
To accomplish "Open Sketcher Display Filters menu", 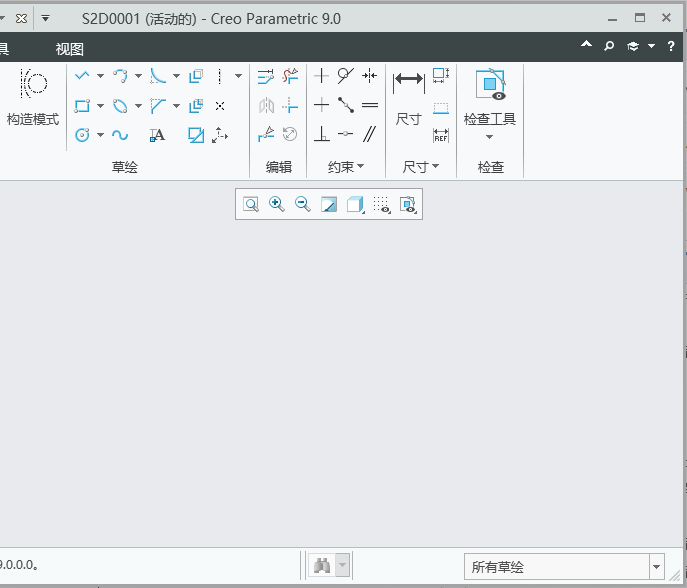I will (382, 205).
